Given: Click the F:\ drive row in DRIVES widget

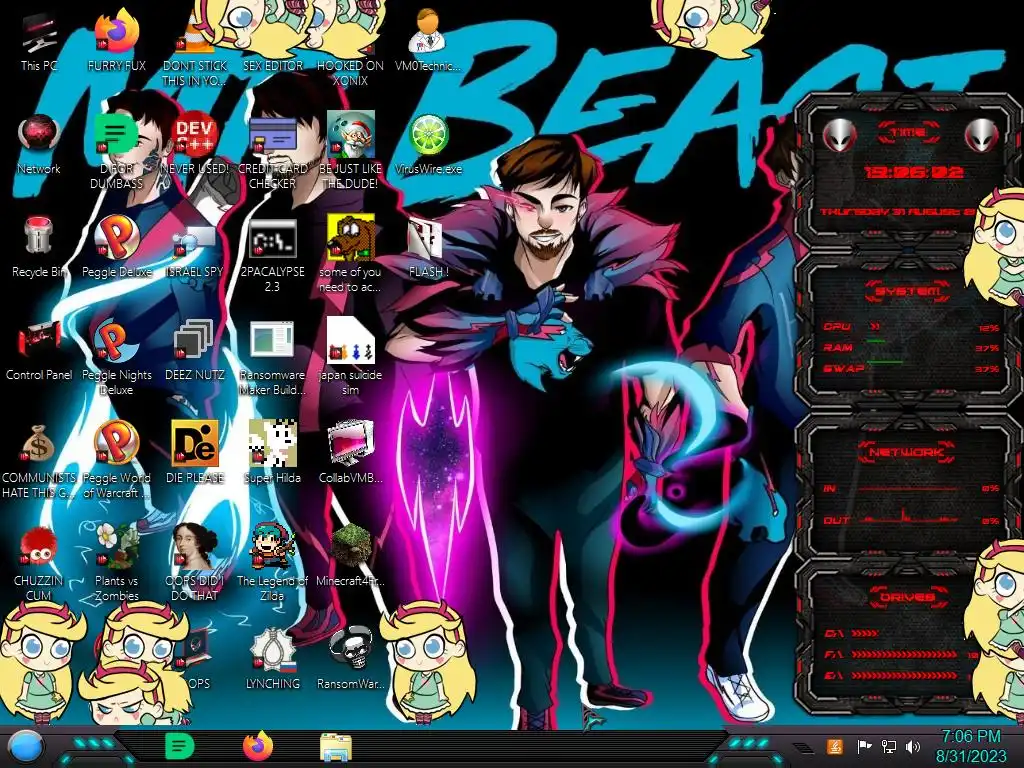Looking at the screenshot, I should [901, 654].
